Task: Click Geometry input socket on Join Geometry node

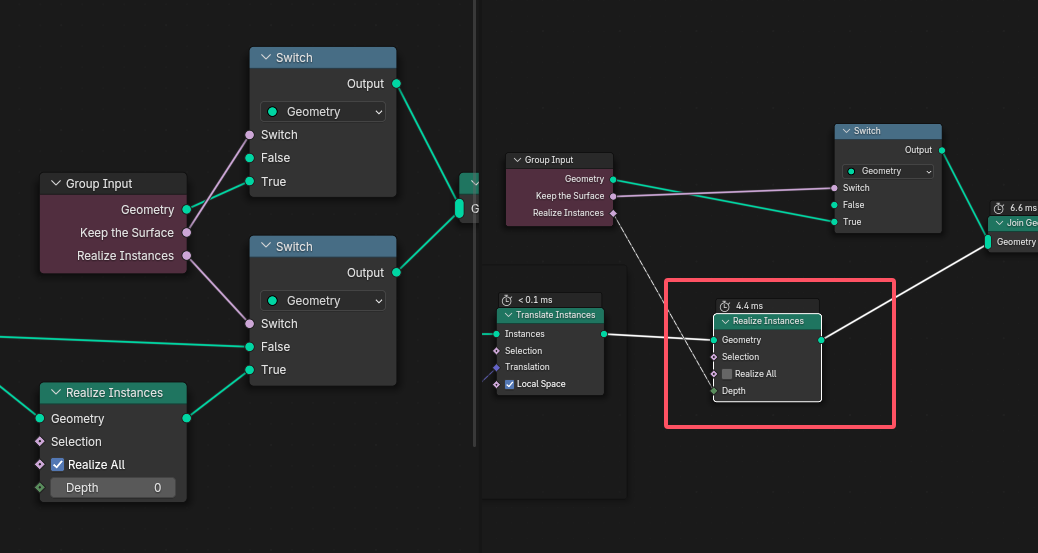Action: click(988, 242)
